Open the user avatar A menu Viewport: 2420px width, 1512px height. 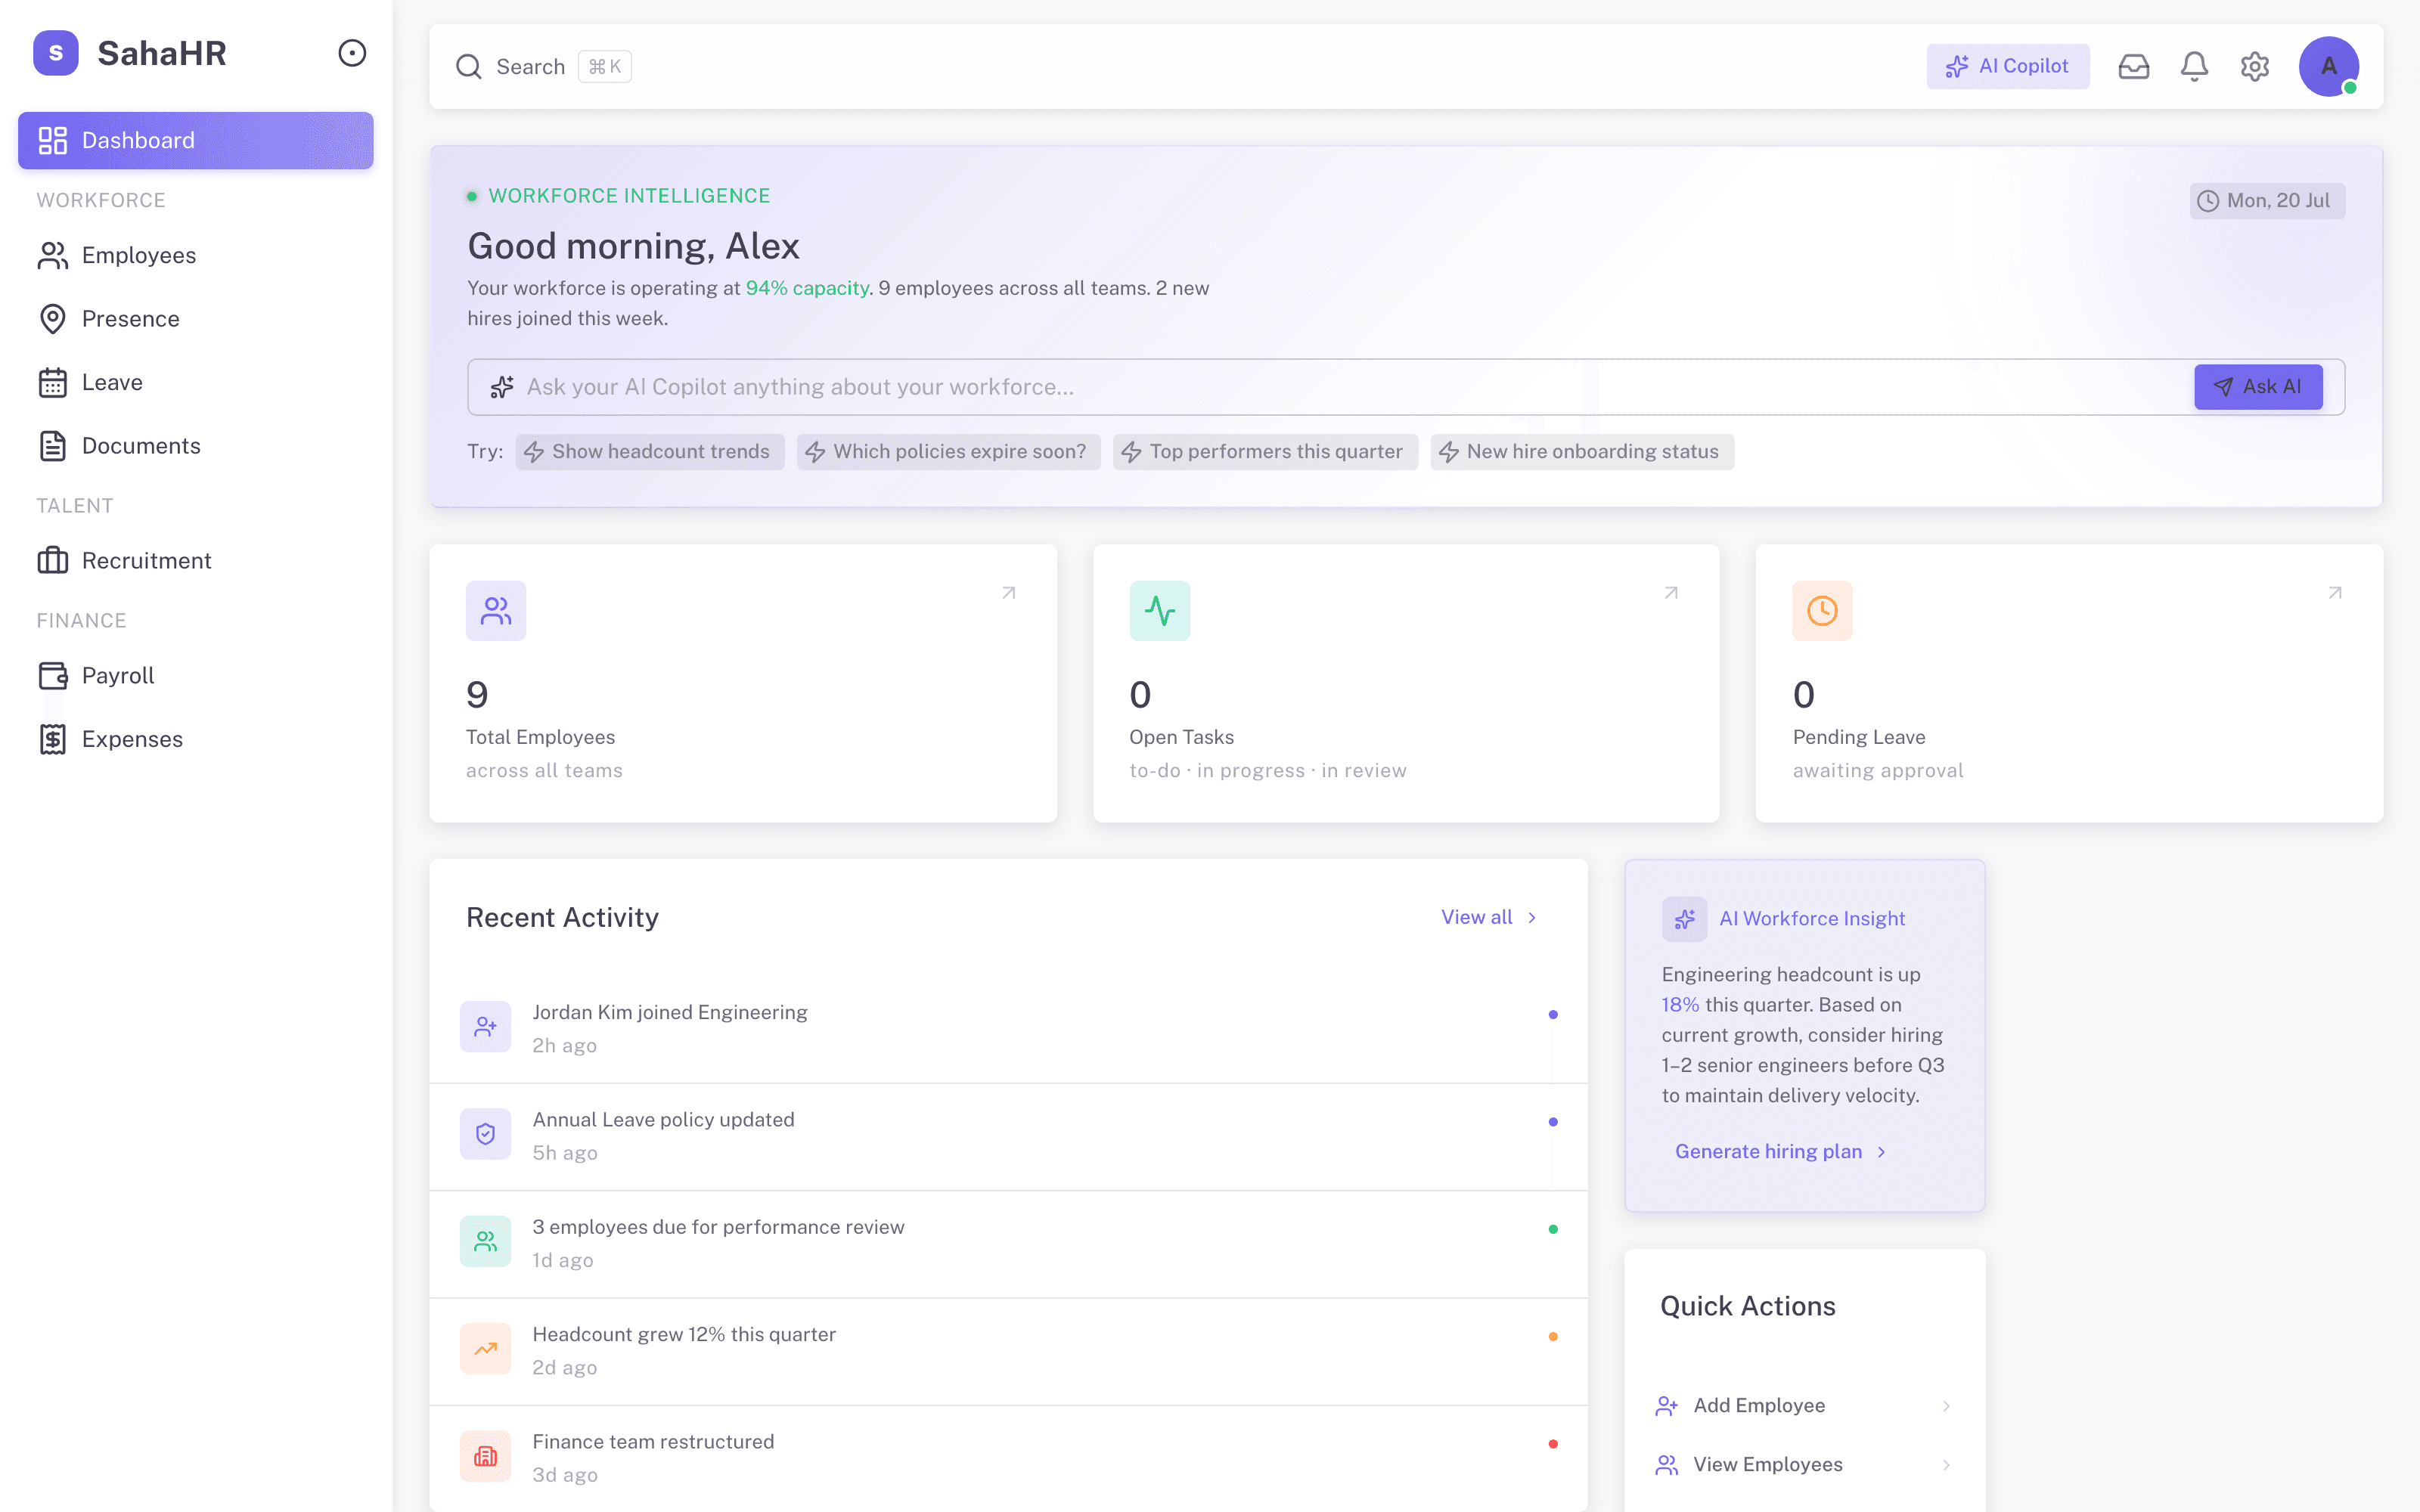tap(2329, 67)
